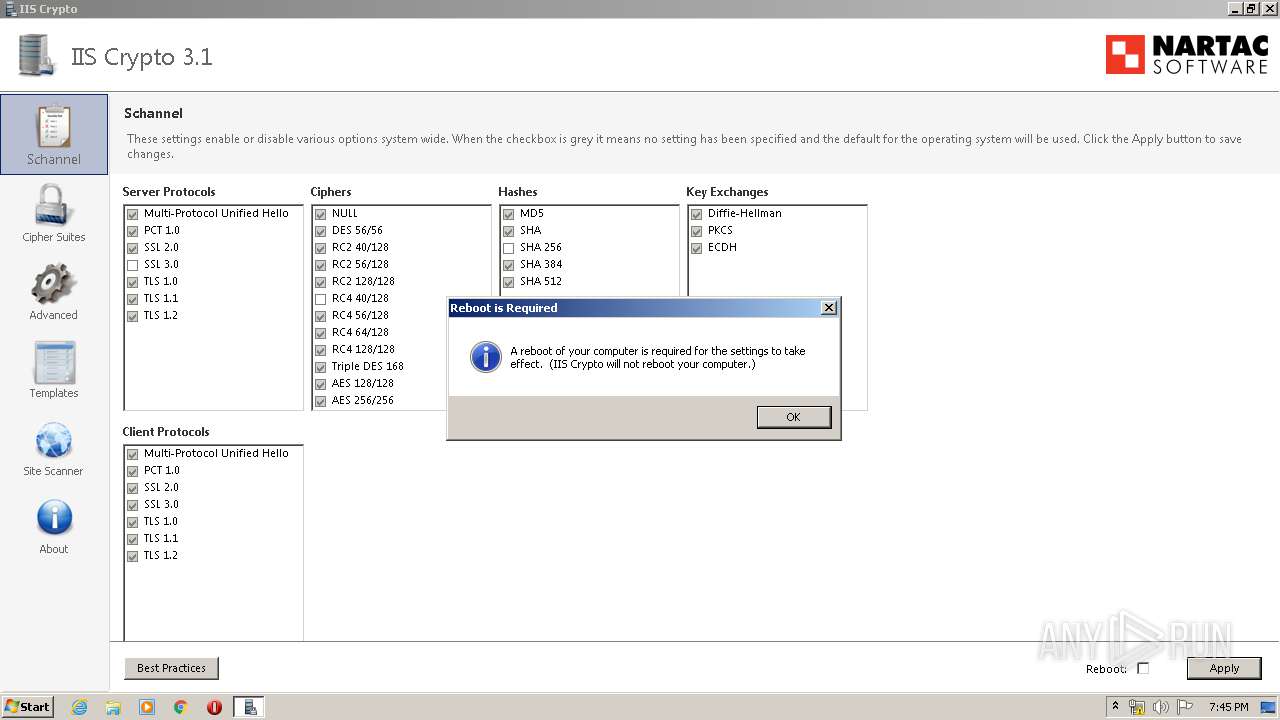Viewport: 1280px width, 720px height.
Task: Click the Apply button
Action: point(1224,668)
